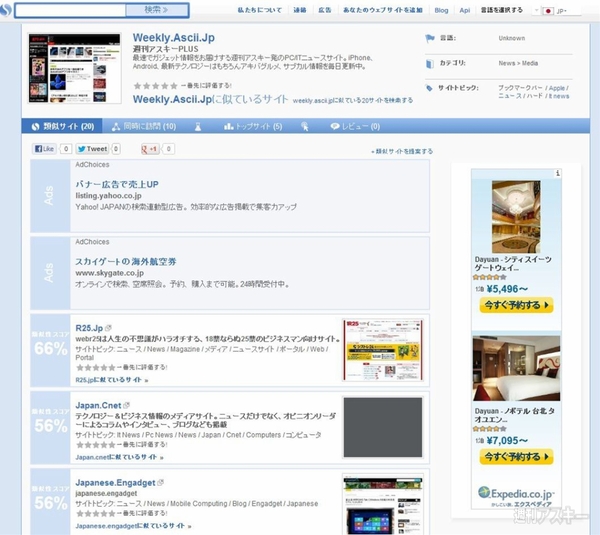
Task: Click external link icon beside R25.Jp
Action: [x=108, y=328]
